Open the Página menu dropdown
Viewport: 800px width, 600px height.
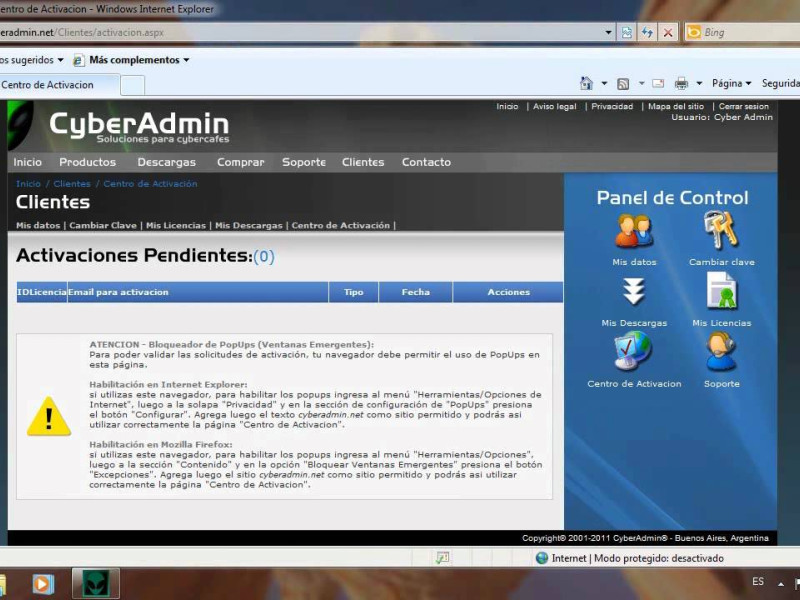(732, 83)
